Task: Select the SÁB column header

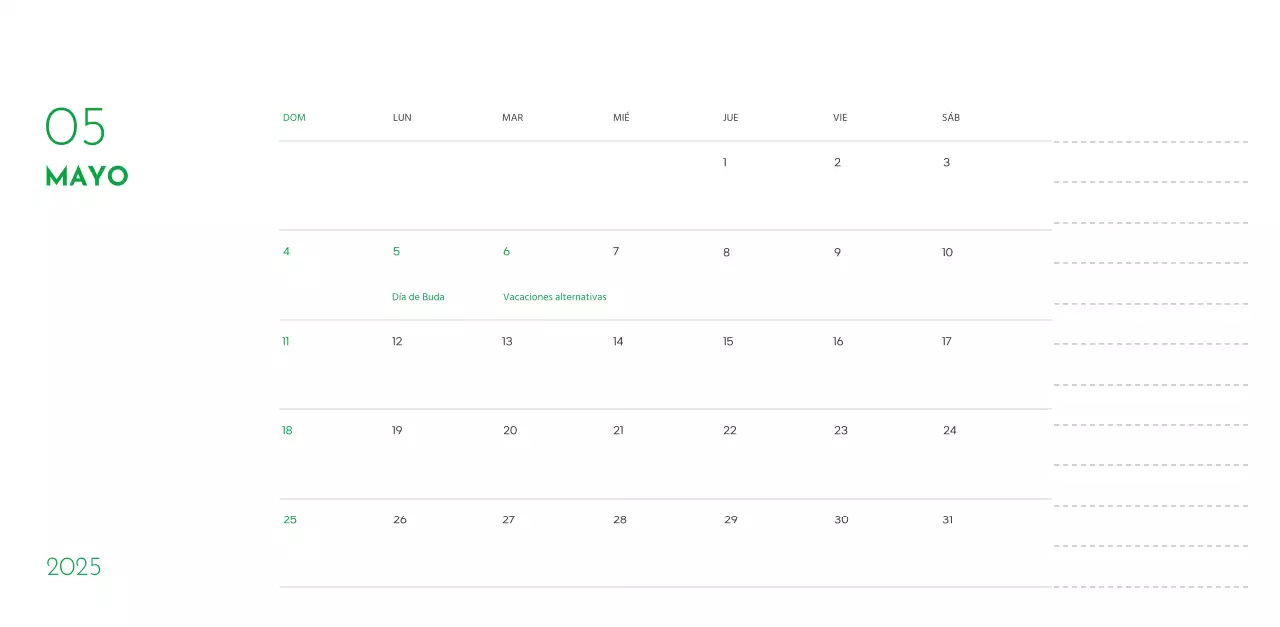Action: [950, 117]
